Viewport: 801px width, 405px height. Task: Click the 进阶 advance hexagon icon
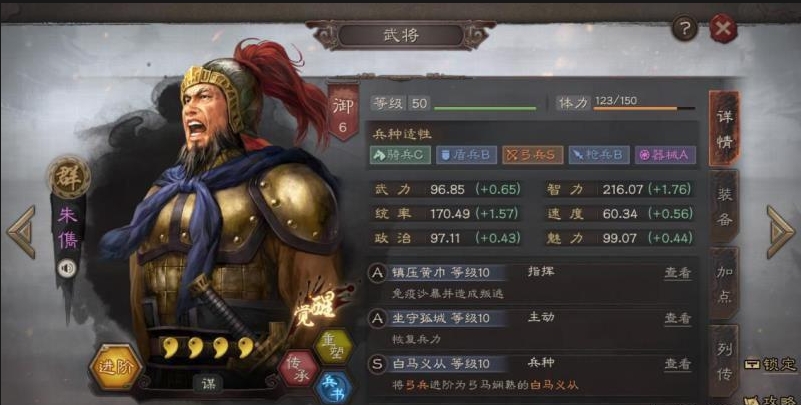[x=115, y=366]
